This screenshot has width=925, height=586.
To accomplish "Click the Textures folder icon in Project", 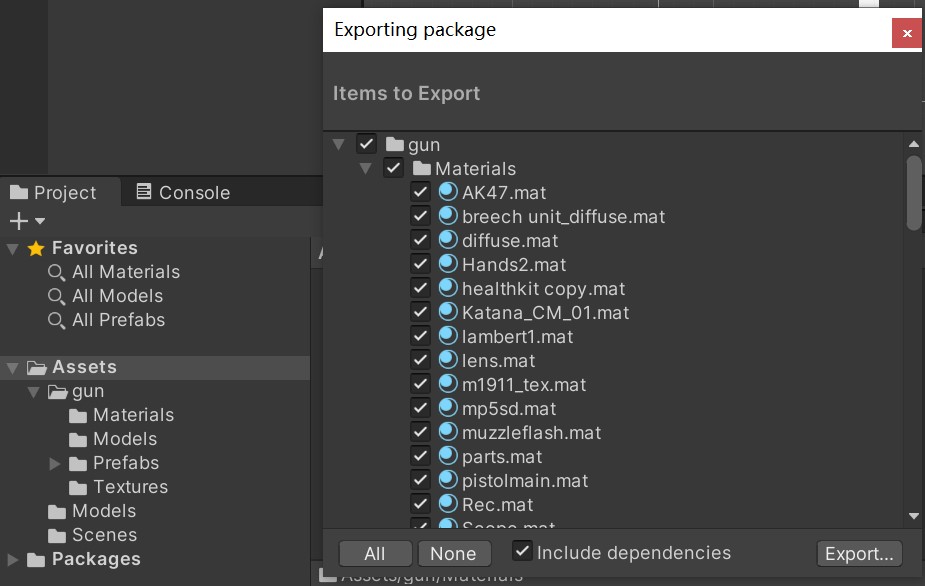I will [x=79, y=487].
